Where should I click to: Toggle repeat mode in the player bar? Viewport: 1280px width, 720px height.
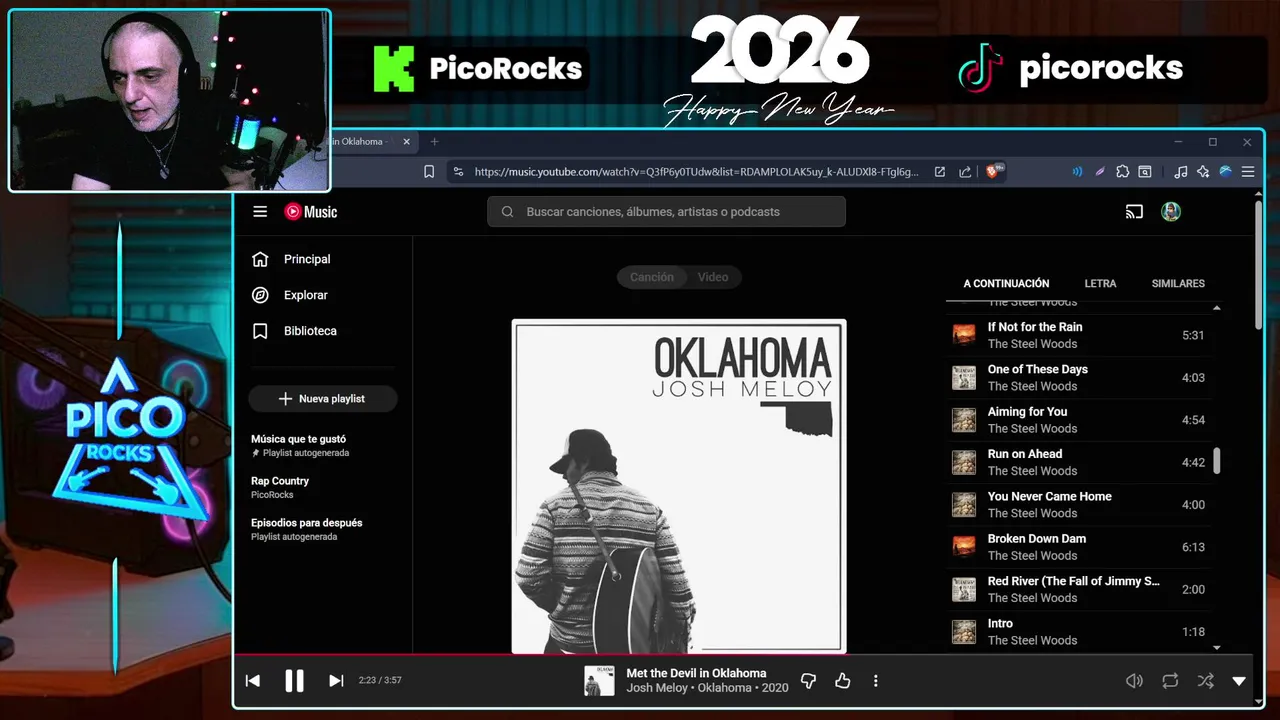1170,681
